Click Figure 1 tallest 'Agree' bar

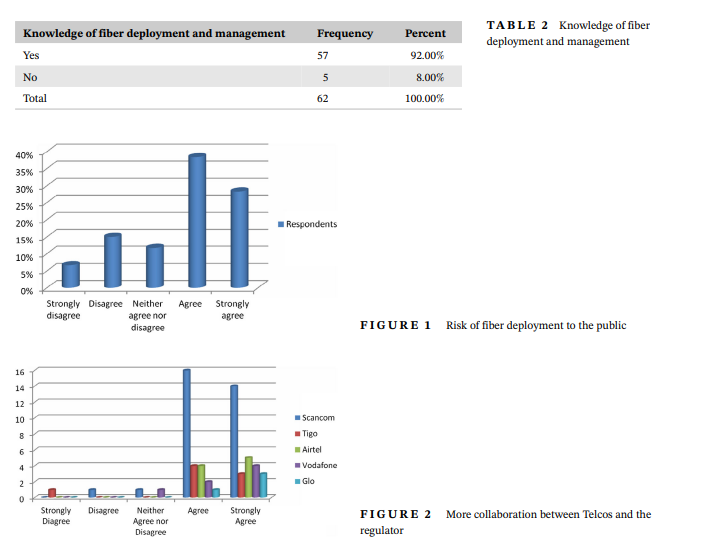(197, 221)
